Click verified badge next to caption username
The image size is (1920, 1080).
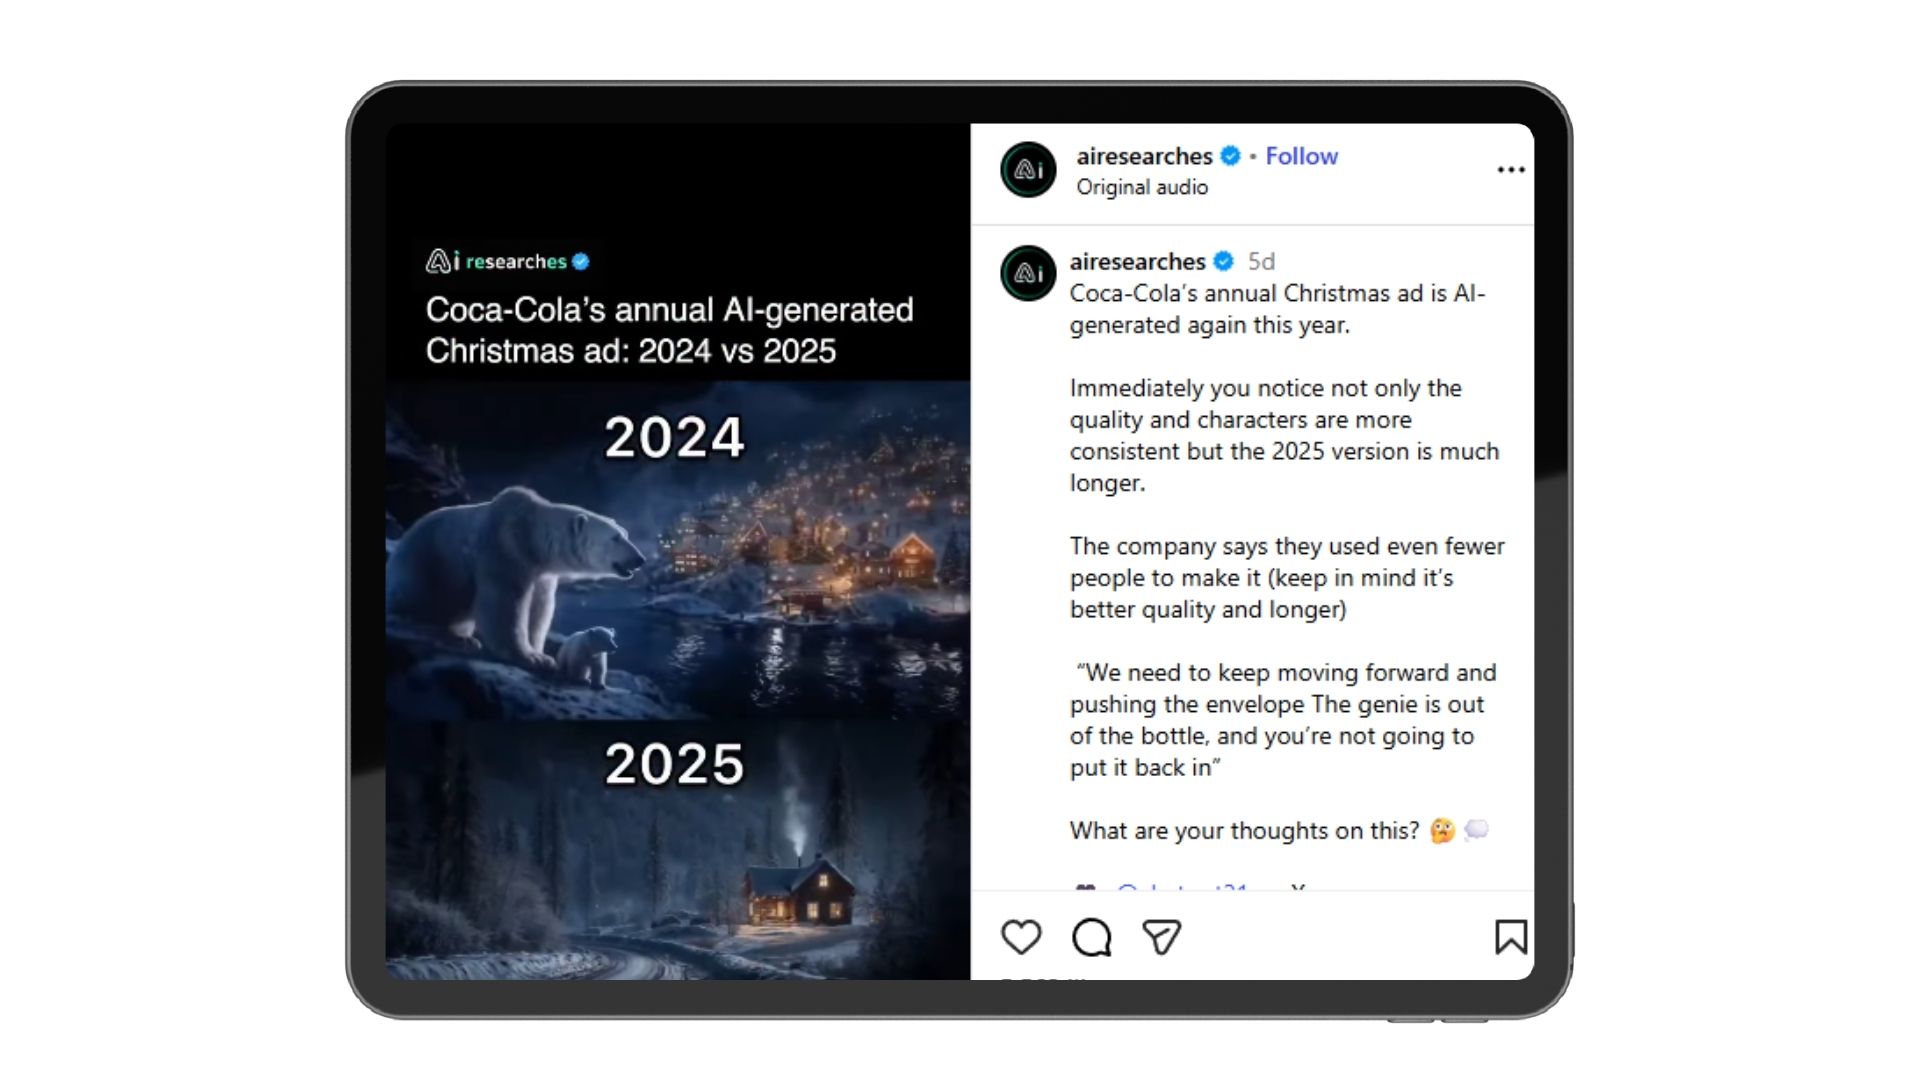(x=1223, y=261)
